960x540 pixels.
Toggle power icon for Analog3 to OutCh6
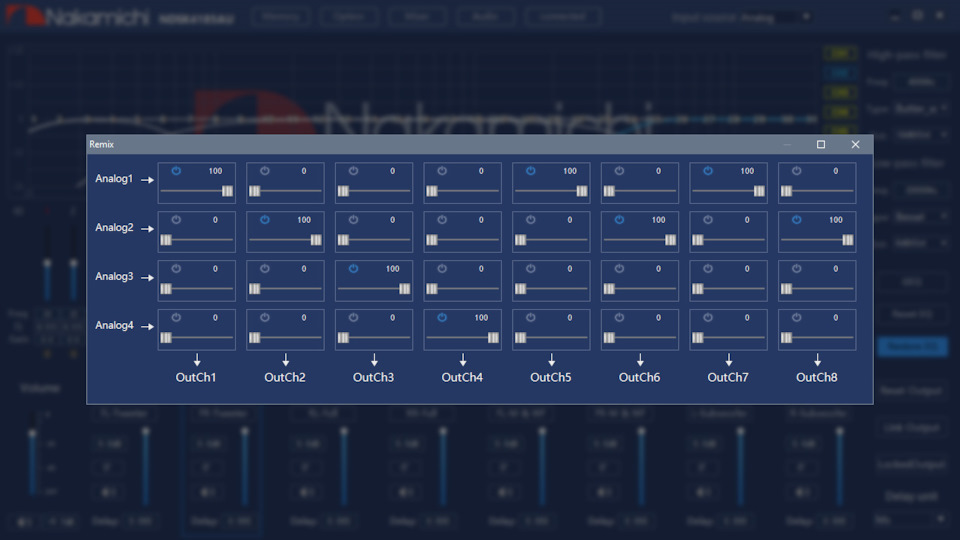(x=620, y=268)
